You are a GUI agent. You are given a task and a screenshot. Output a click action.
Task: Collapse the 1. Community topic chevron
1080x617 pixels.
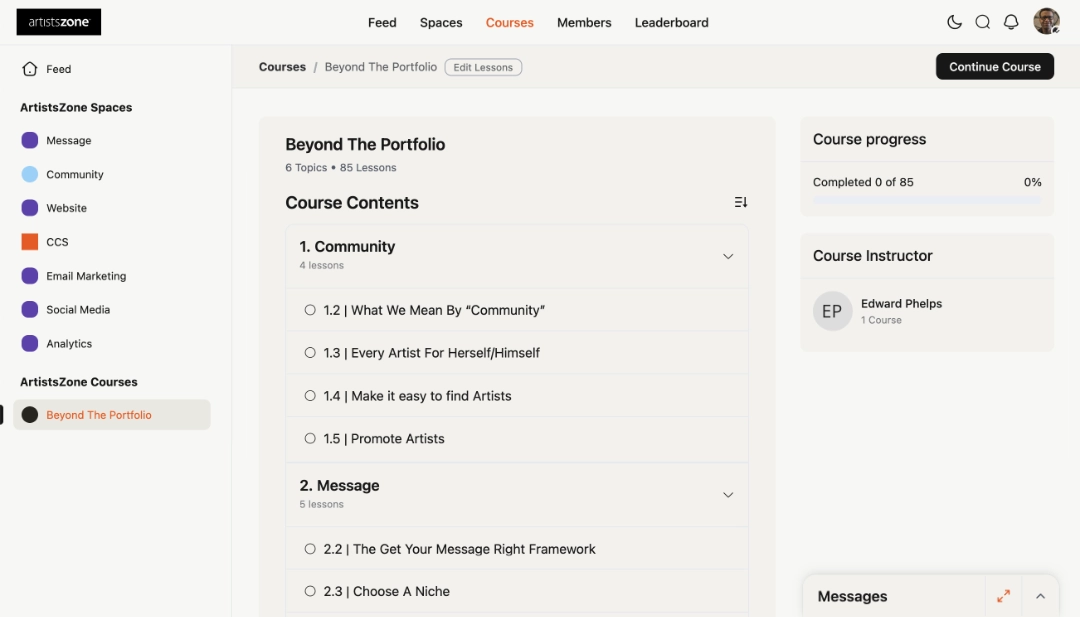727,256
